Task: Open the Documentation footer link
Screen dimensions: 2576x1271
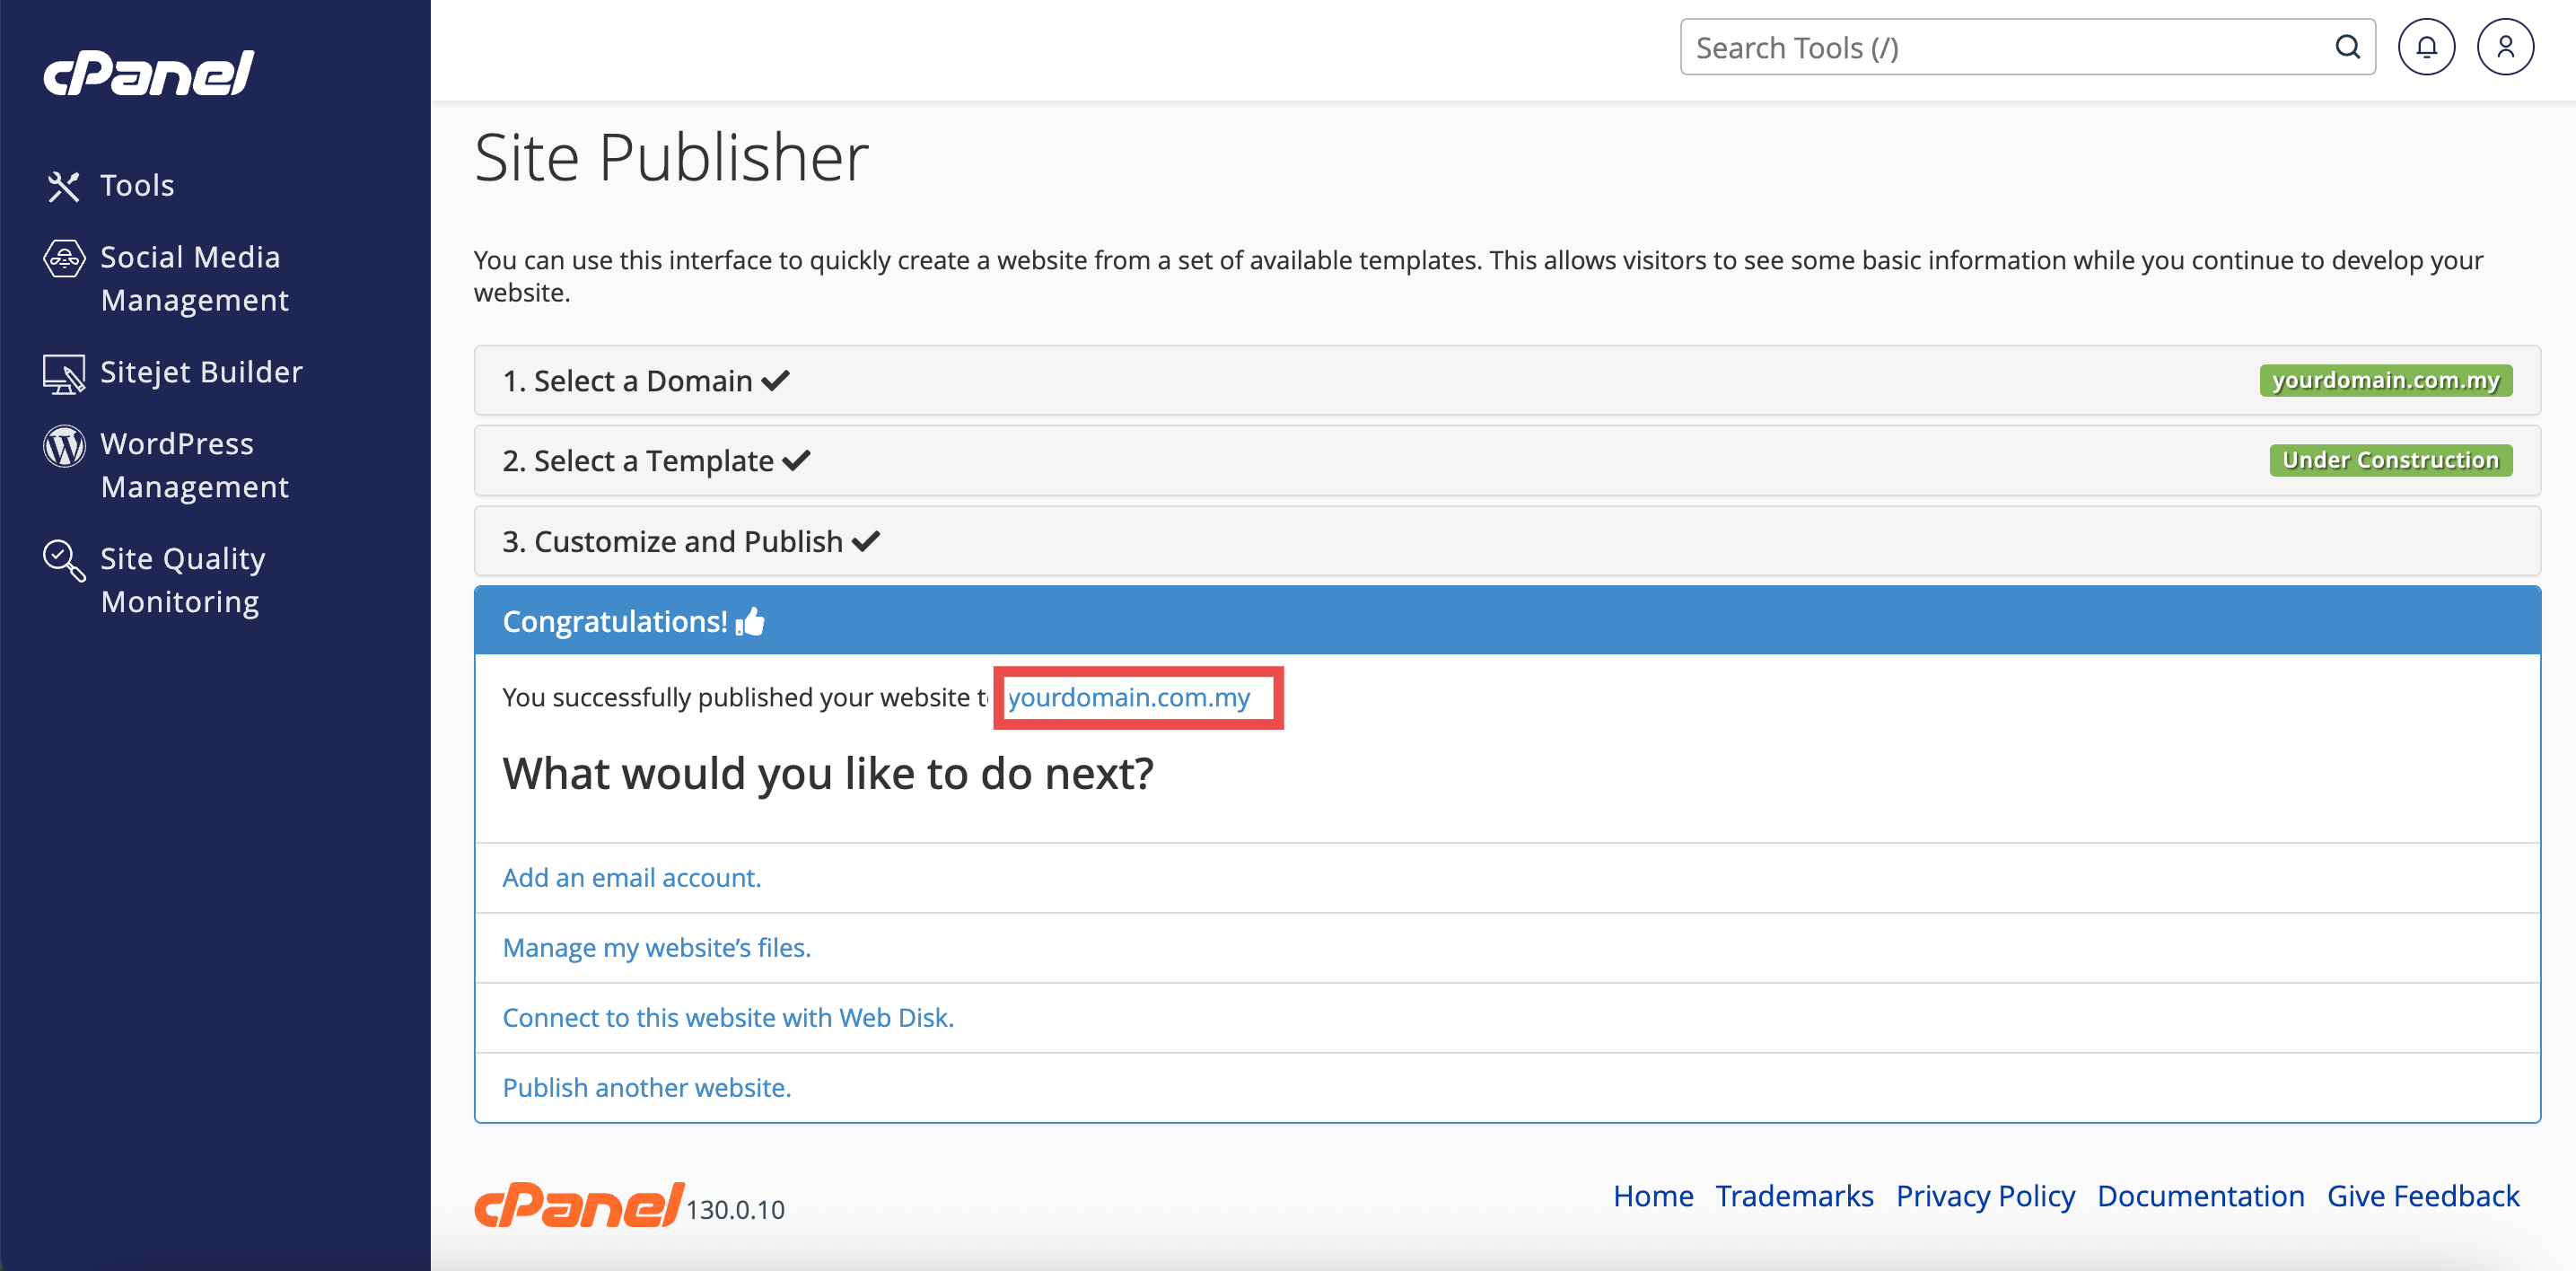Action: (x=2200, y=1196)
